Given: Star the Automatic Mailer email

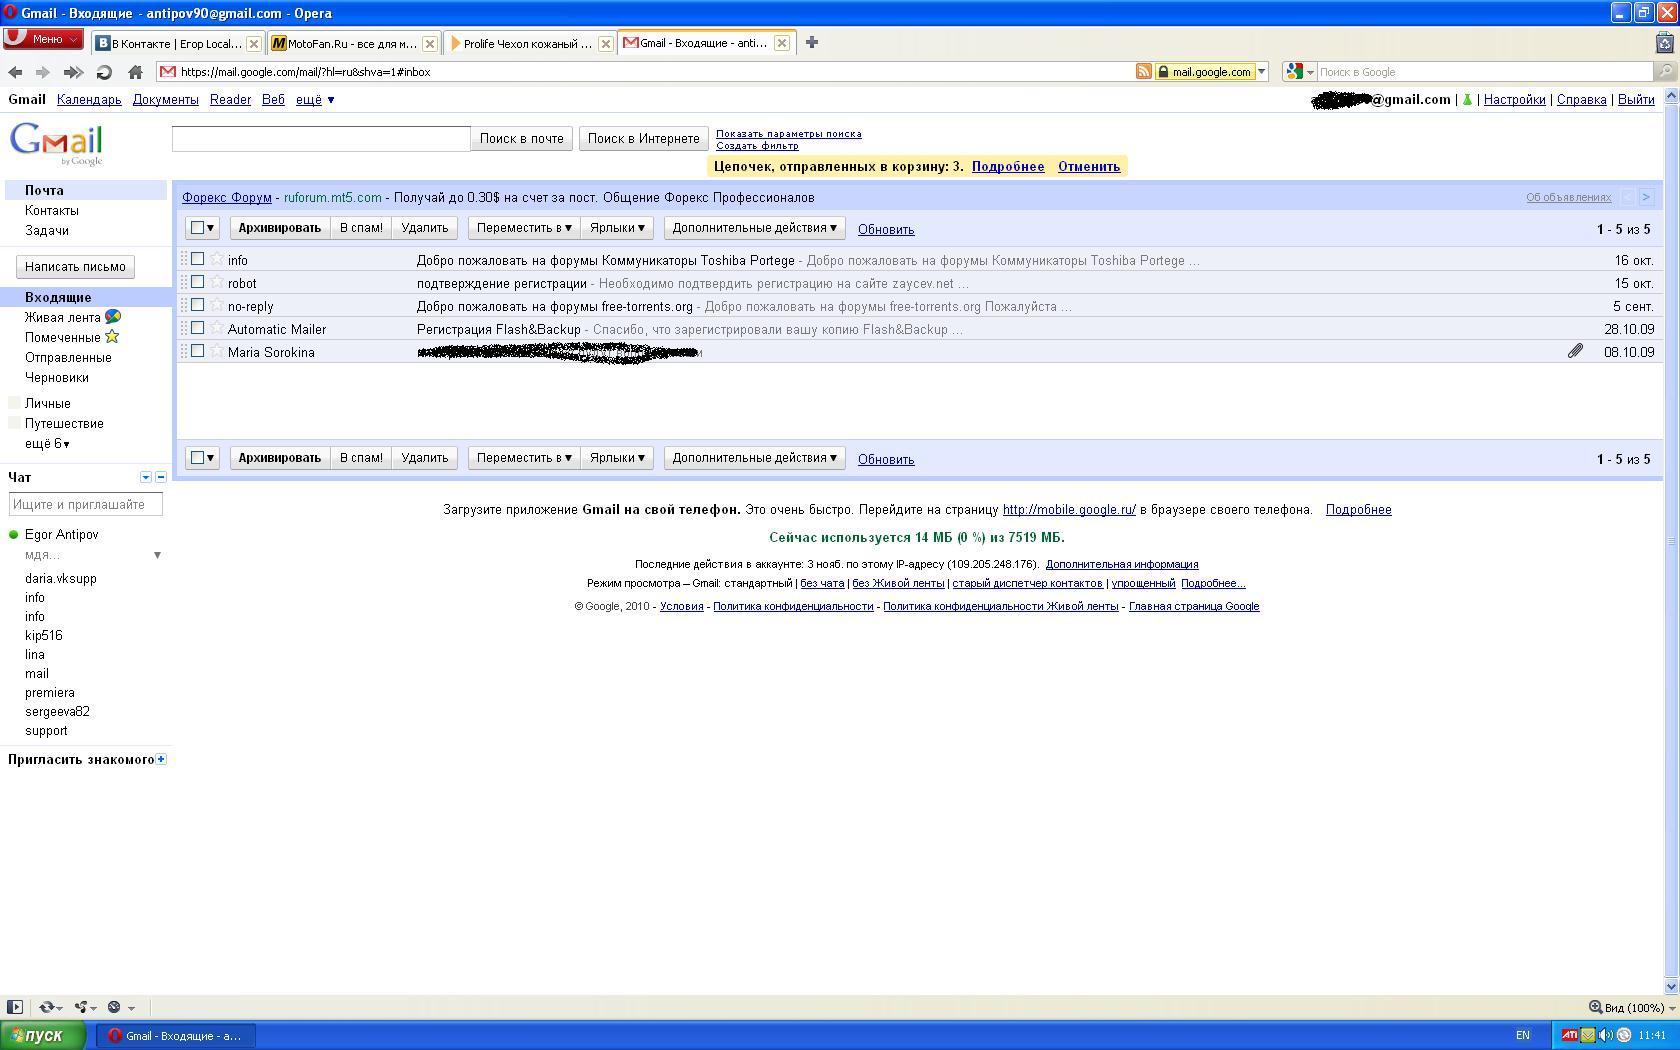Looking at the screenshot, I should (x=217, y=328).
